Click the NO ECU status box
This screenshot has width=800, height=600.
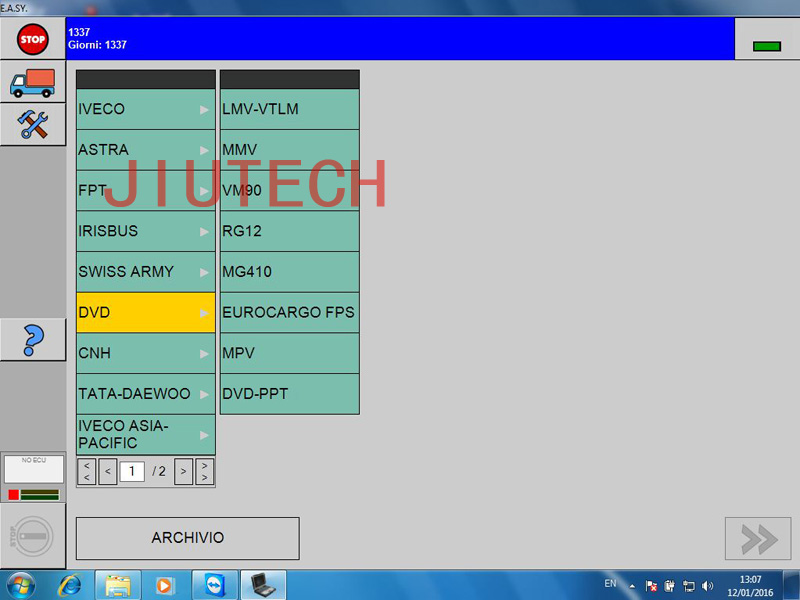tap(34, 469)
